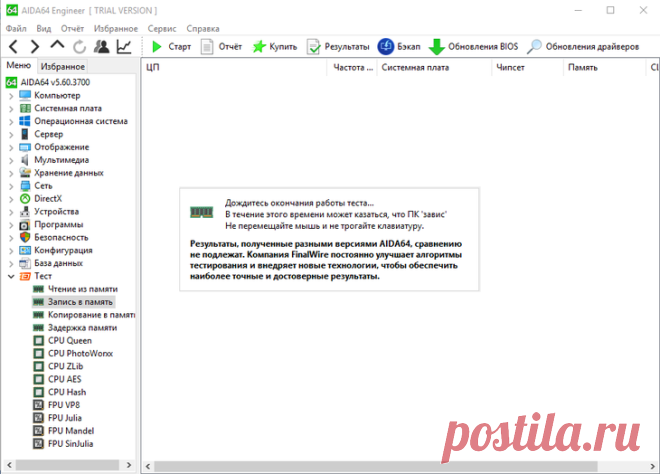Select the DirectX tree item
The height and width of the screenshot is (474, 660).
(x=41, y=199)
